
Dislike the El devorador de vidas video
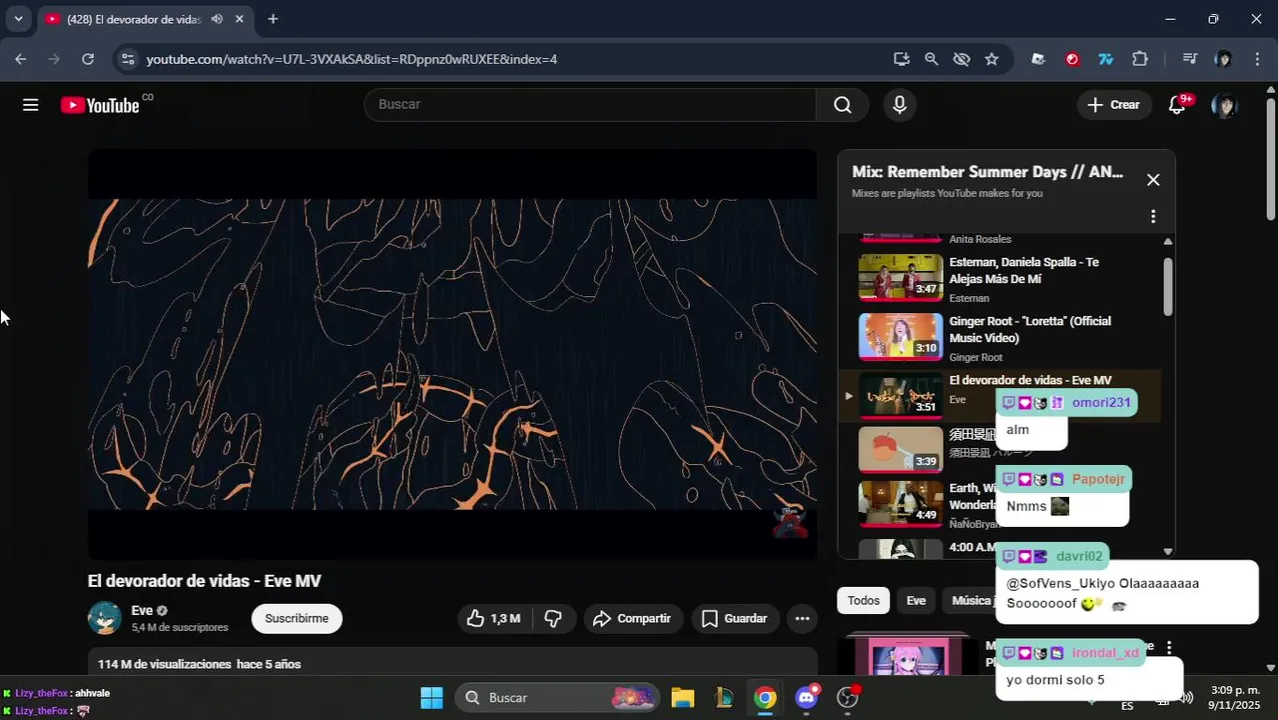click(553, 619)
